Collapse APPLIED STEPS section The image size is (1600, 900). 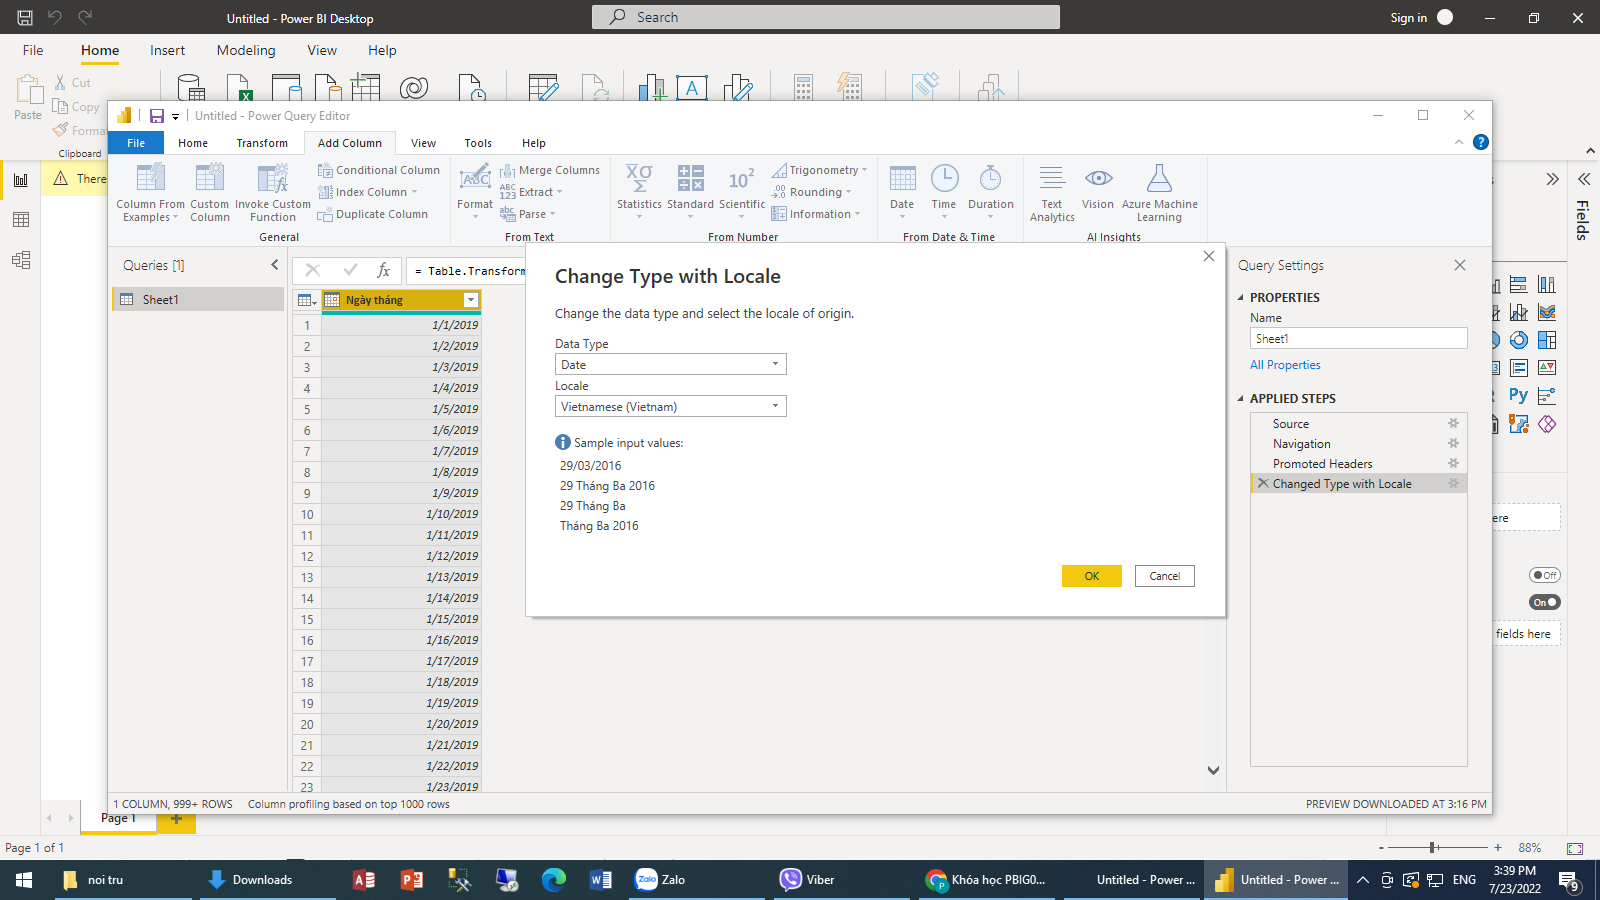(1241, 398)
